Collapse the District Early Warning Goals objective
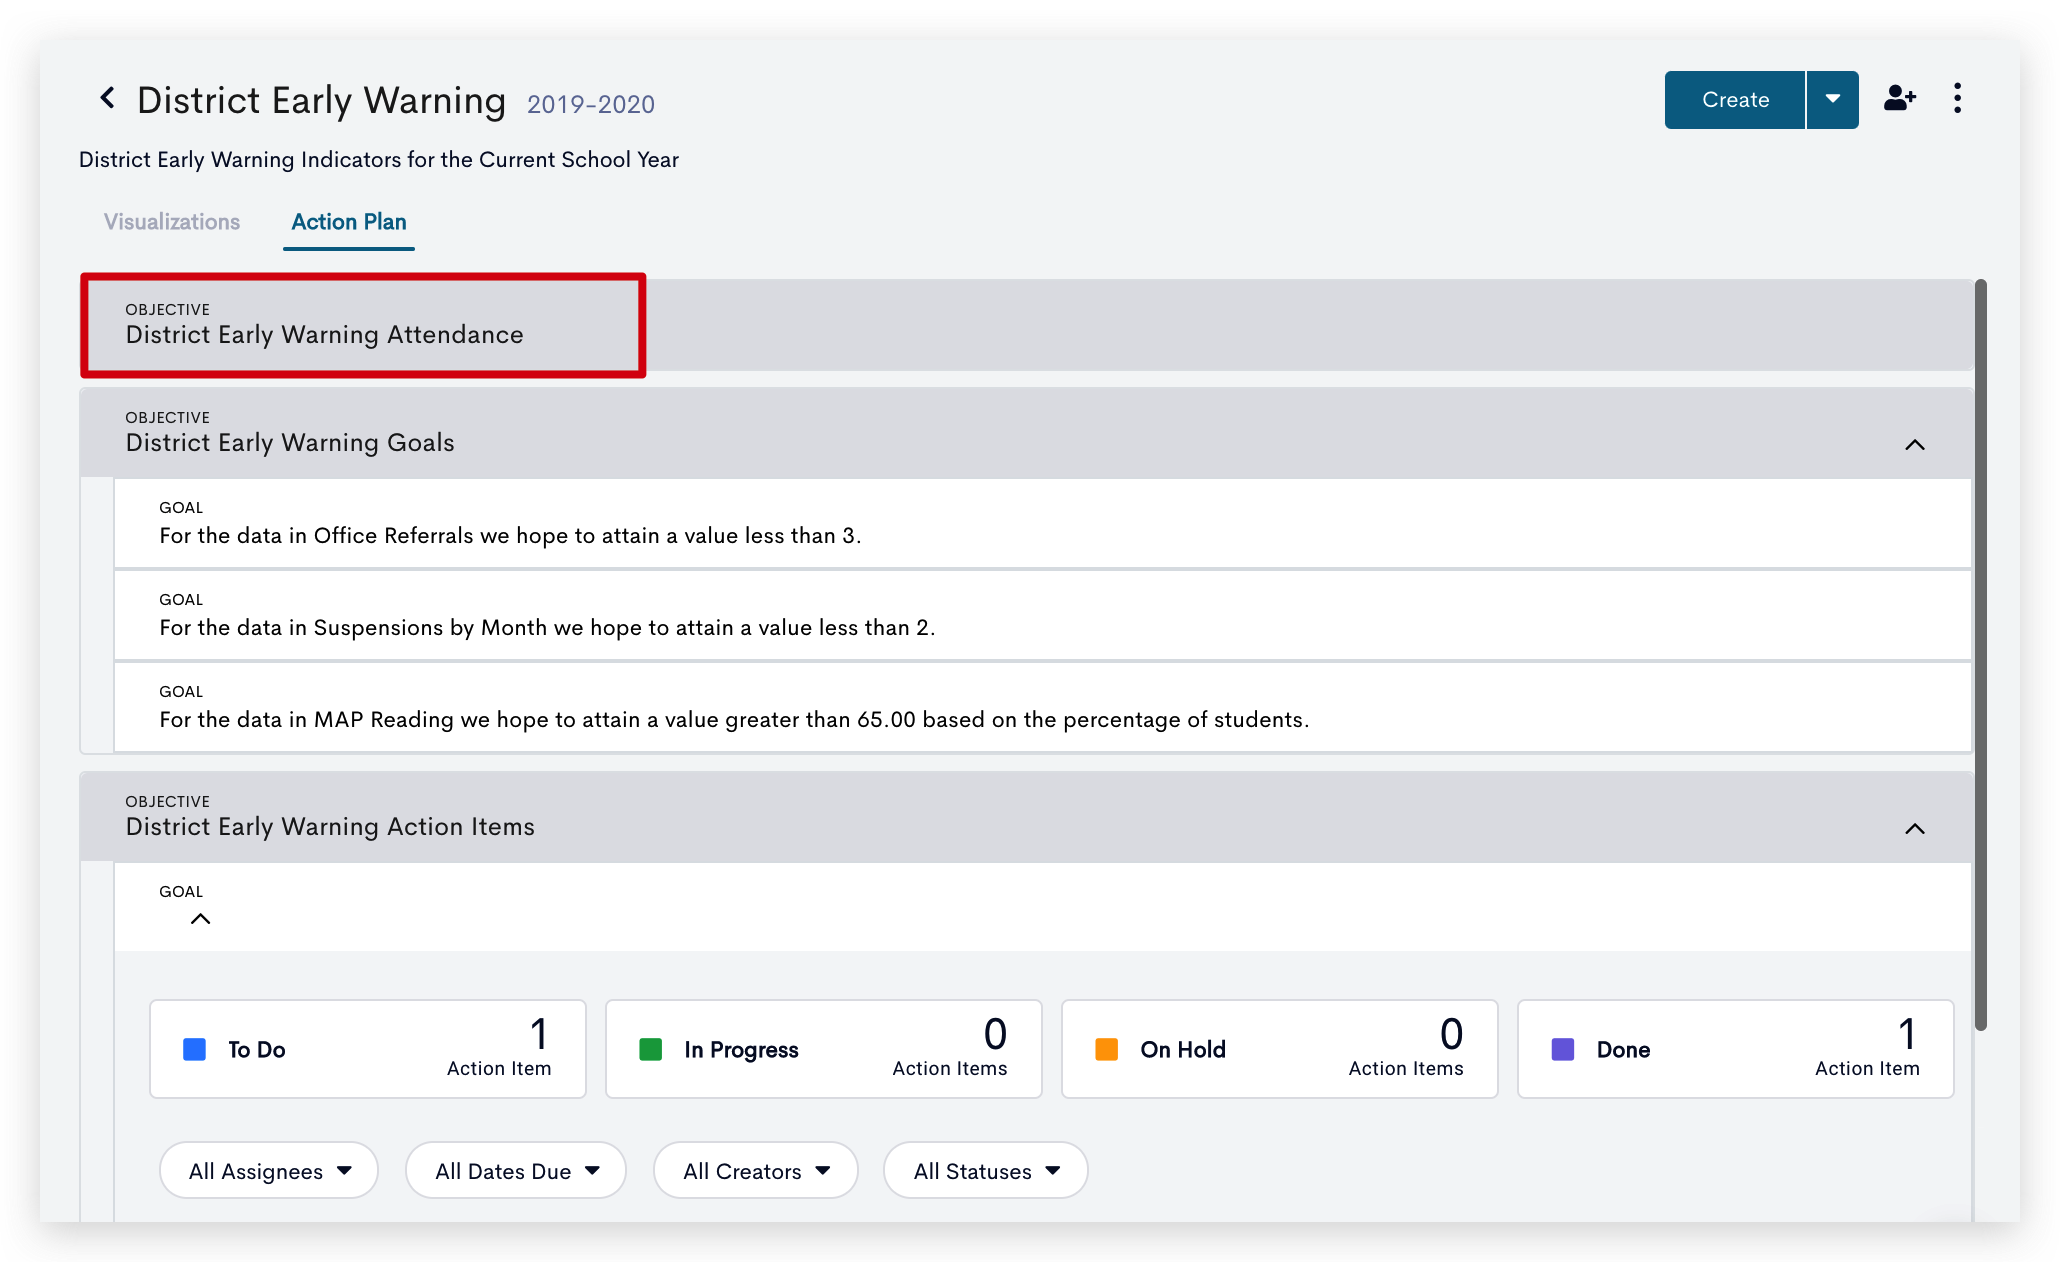Screen dimensions: 2060x1262 click(x=1914, y=444)
